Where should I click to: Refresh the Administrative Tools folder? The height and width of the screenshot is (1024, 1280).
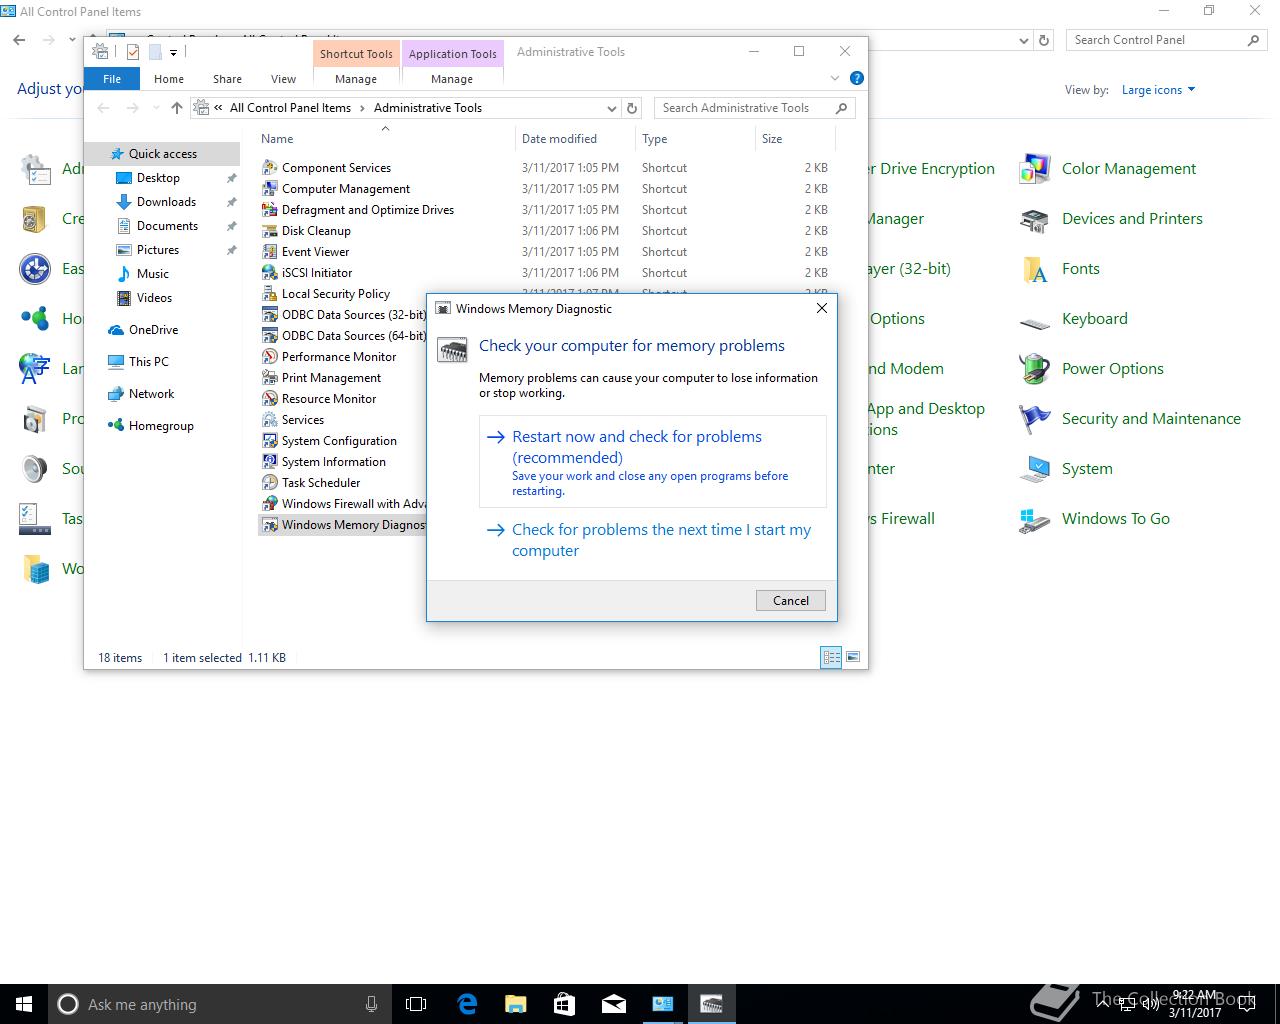pos(632,108)
